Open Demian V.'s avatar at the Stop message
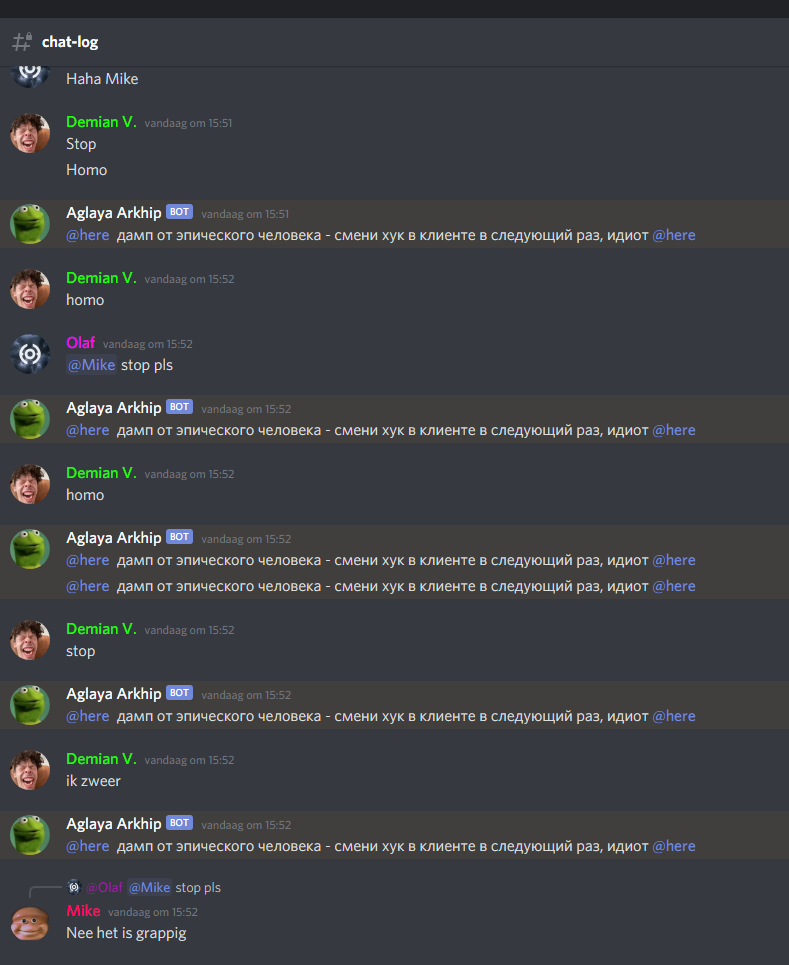Screen dimensions: 789x965 30,133
